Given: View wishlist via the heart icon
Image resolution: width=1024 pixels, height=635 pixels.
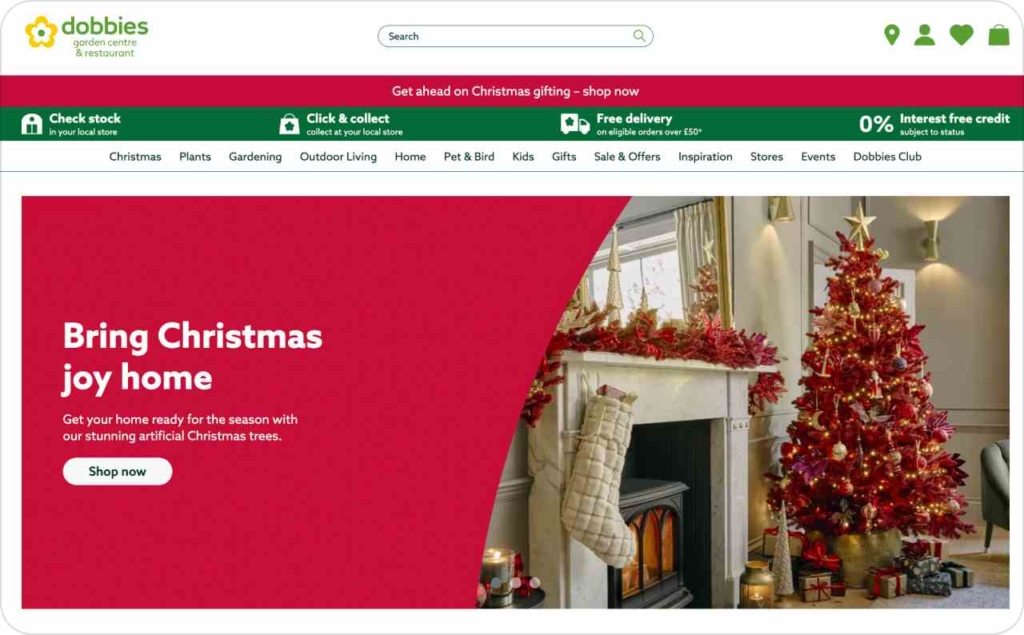Looking at the screenshot, I should 961,35.
